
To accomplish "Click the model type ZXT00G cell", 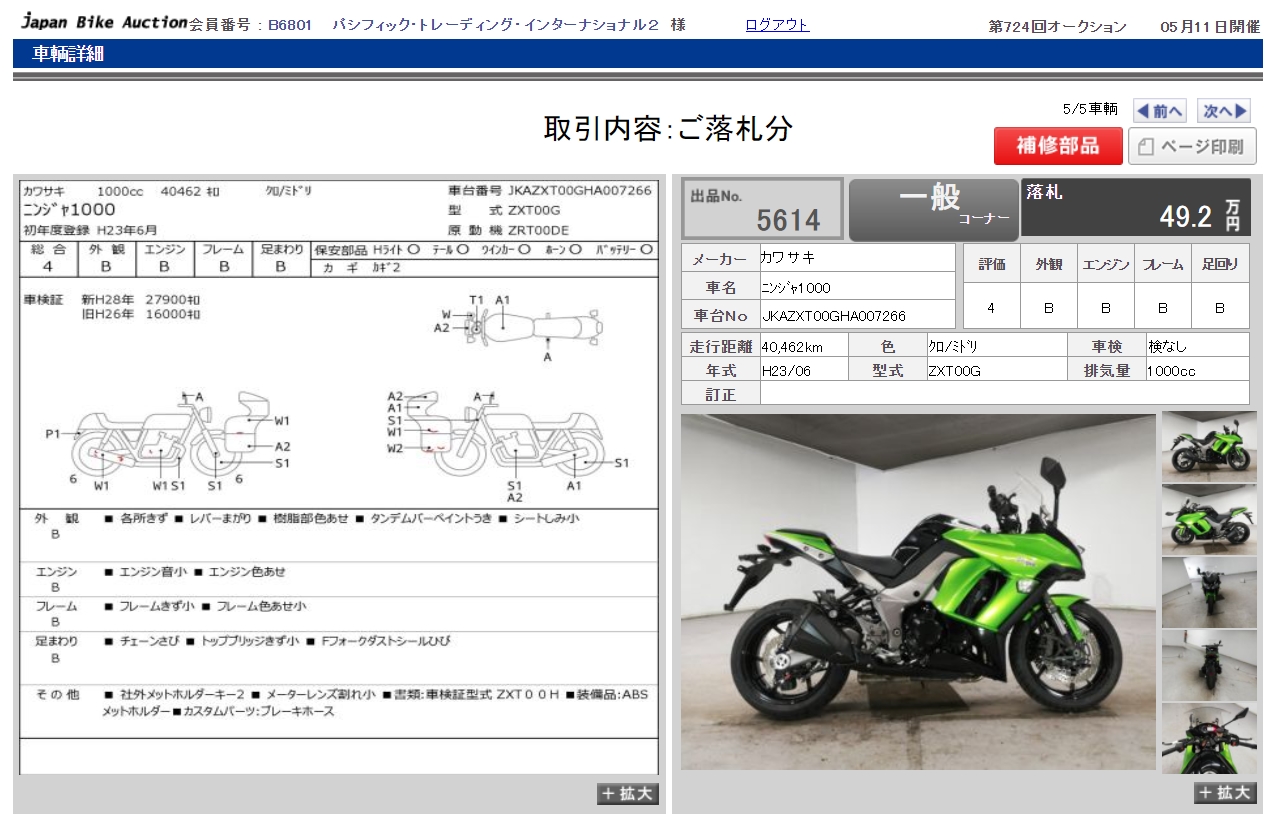I will [x=995, y=370].
